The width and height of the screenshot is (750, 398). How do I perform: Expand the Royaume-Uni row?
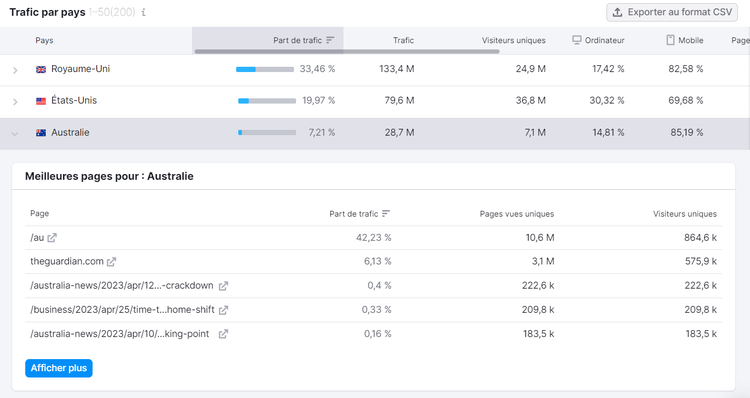pyautogui.click(x=15, y=70)
